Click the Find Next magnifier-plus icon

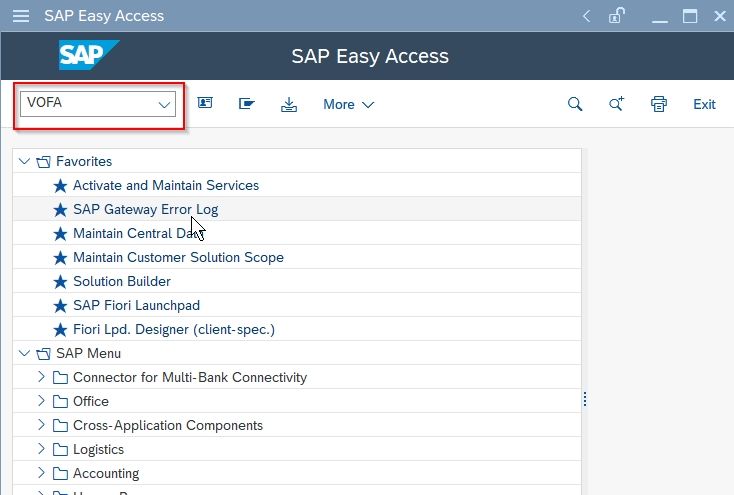pos(616,103)
